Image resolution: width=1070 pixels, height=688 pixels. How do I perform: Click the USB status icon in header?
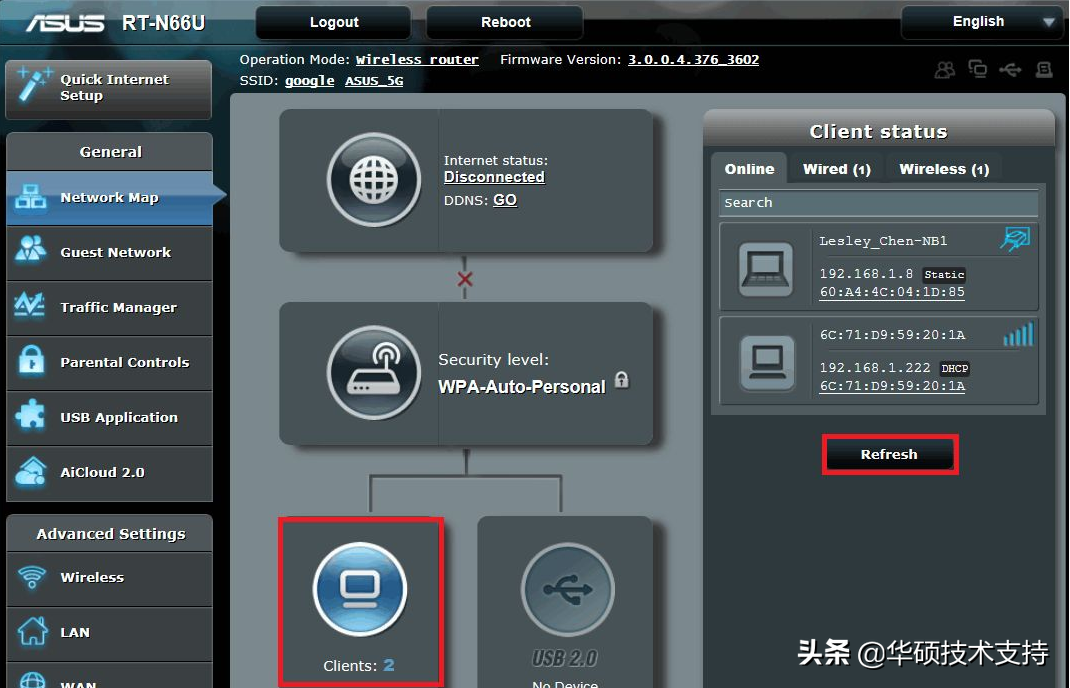[1011, 69]
